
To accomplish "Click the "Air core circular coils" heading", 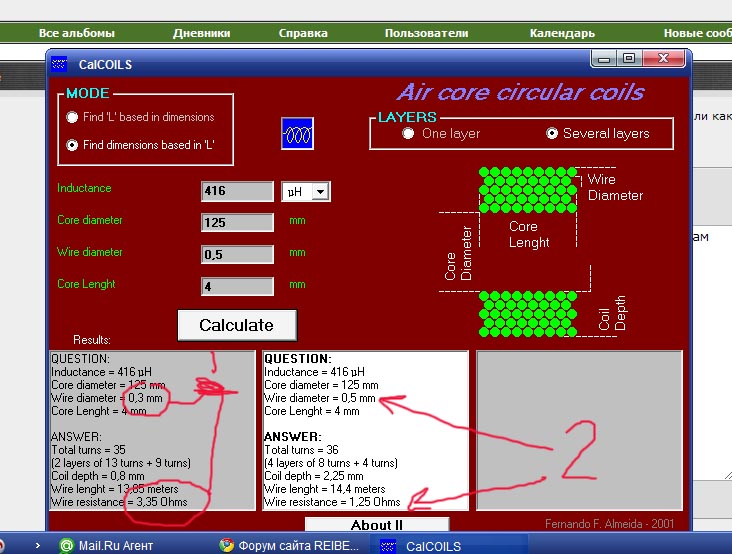I will tap(521, 92).
